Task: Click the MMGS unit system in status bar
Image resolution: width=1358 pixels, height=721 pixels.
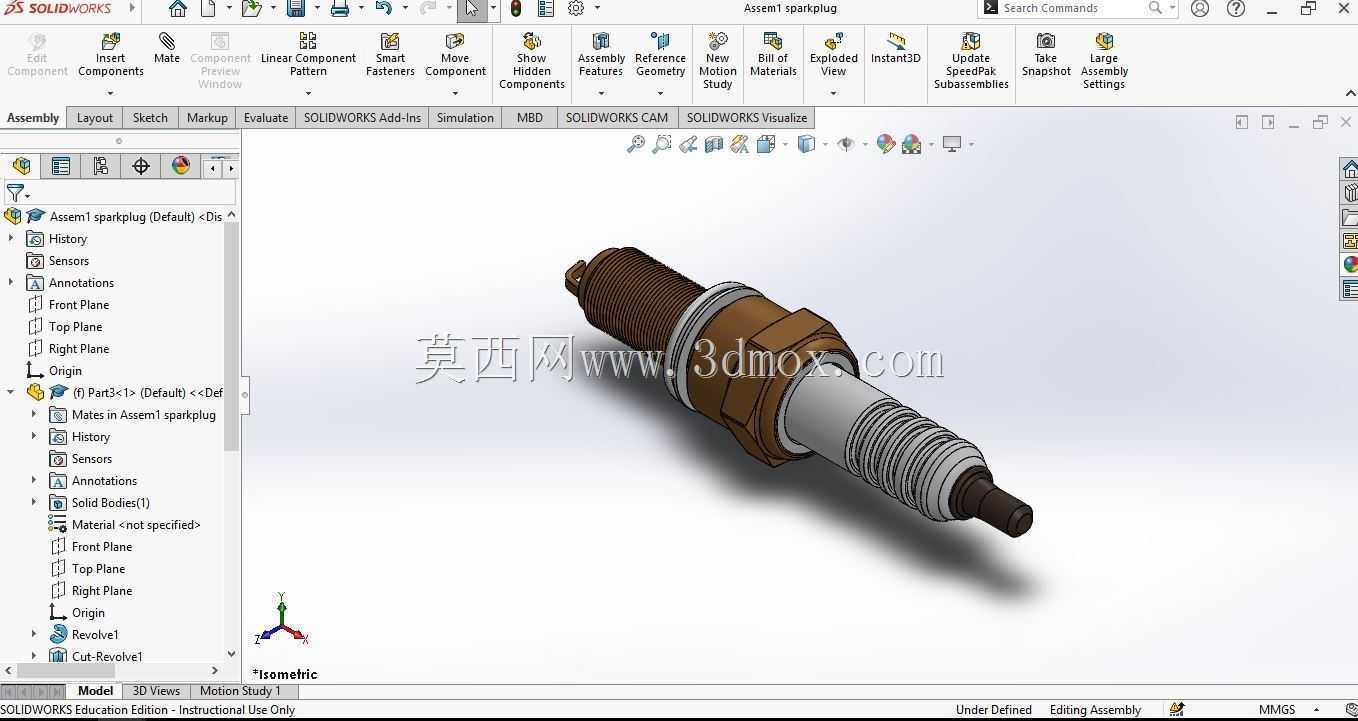Action: (1277, 710)
